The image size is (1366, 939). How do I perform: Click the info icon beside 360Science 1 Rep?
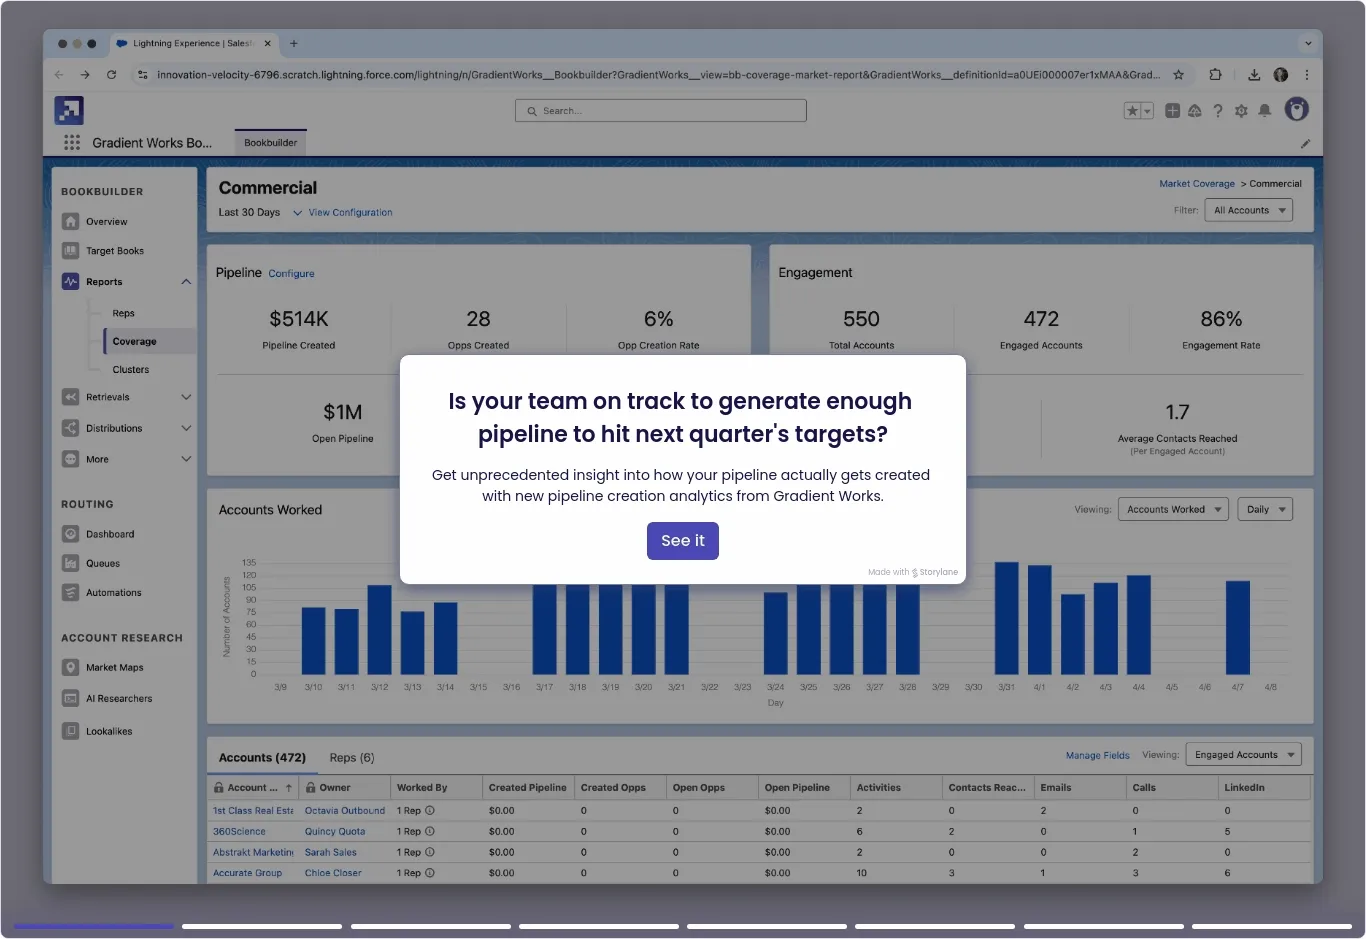430,832
